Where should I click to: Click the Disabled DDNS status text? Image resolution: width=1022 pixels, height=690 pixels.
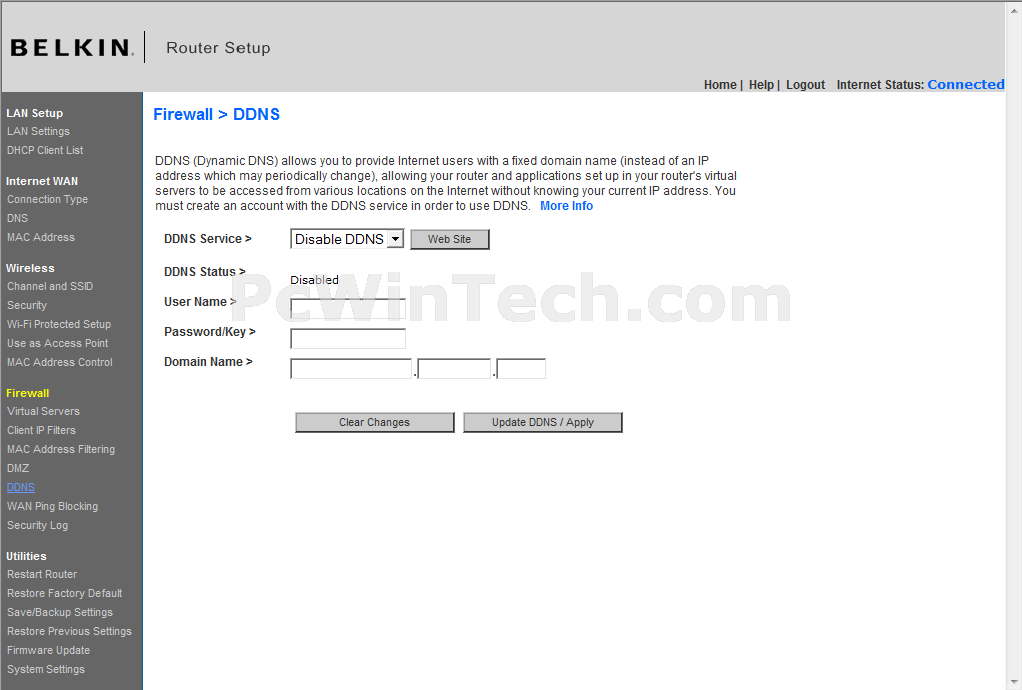point(314,280)
